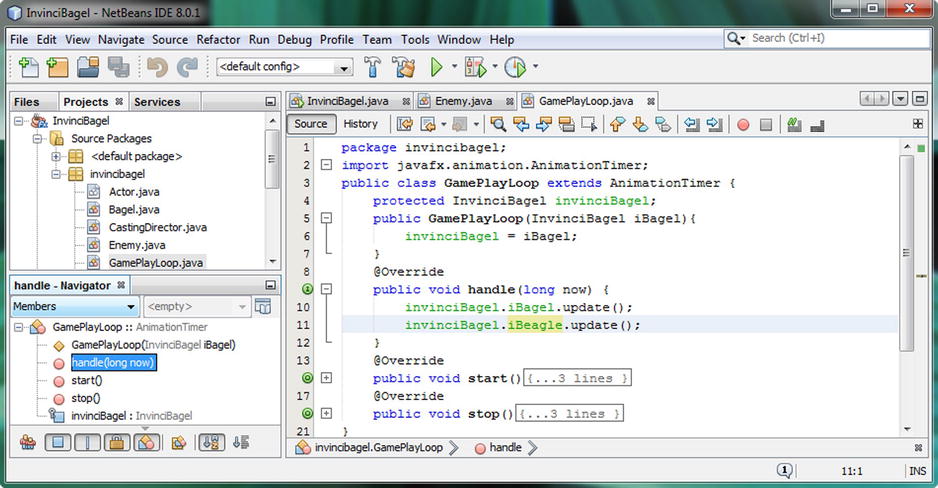The height and width of the screenshot is (488, 938).
Task: Click the Profile Project icon
Action: [514, 67]
